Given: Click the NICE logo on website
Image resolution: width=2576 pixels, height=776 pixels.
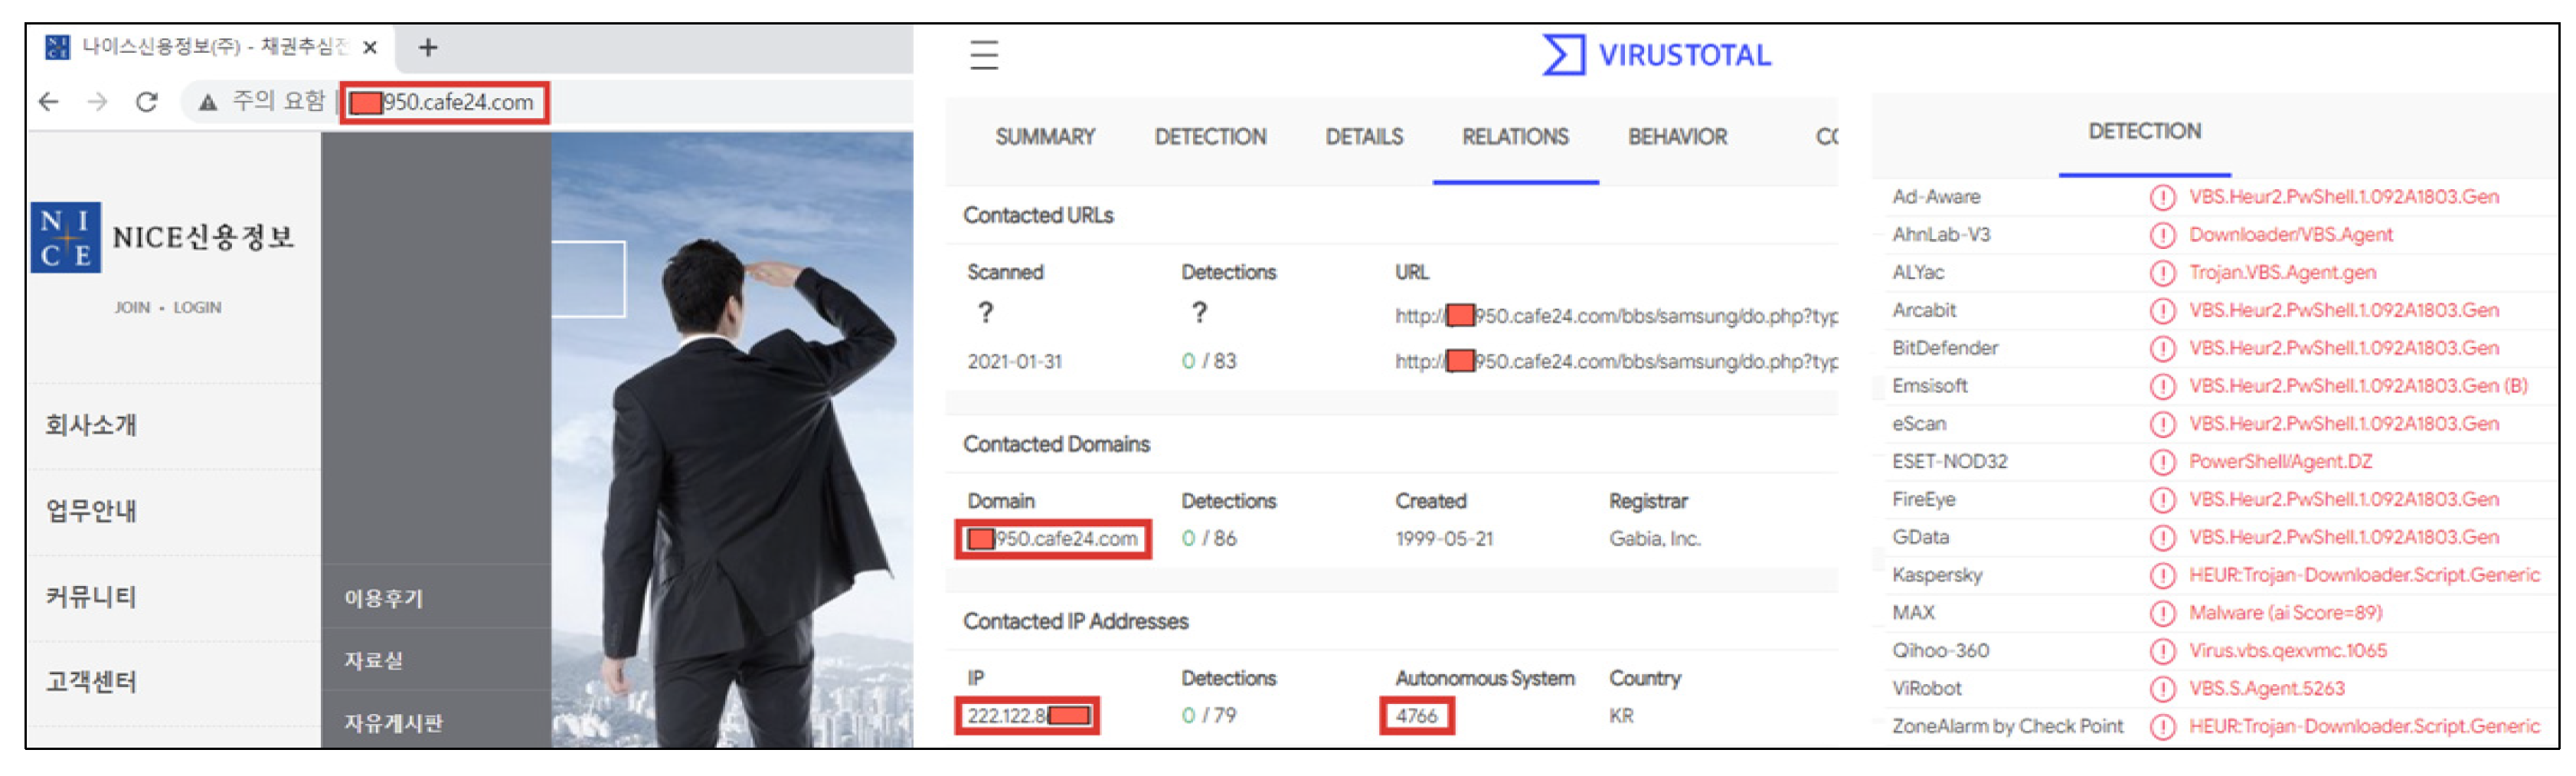Looking at the screenshot, I should [x=66, y=238].
